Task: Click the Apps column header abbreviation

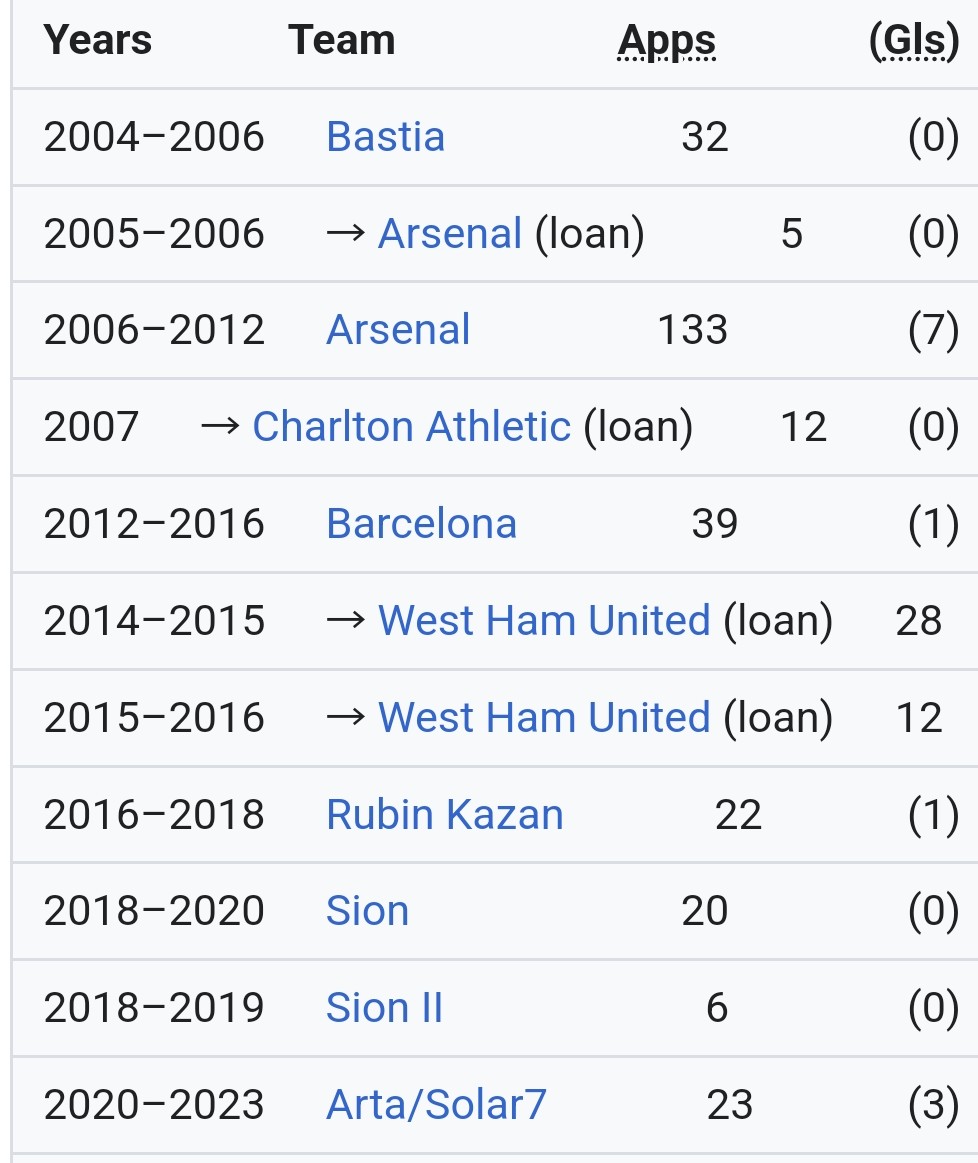Action: point(667,41)
